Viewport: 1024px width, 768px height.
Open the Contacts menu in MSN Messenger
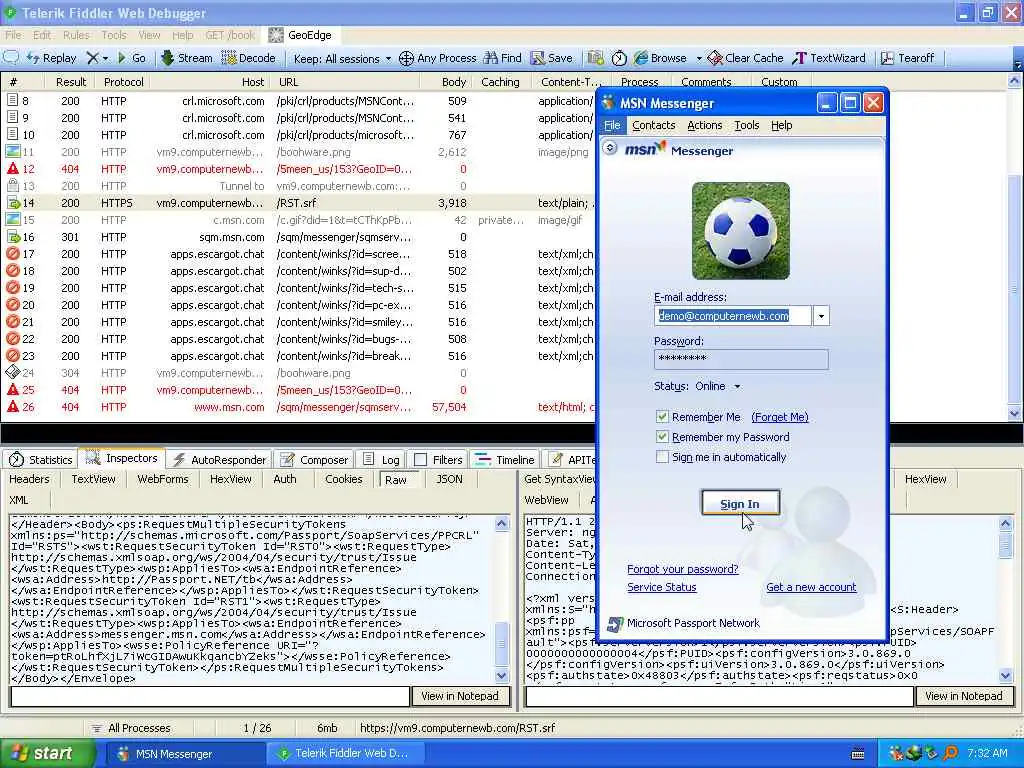pos(653,125)
